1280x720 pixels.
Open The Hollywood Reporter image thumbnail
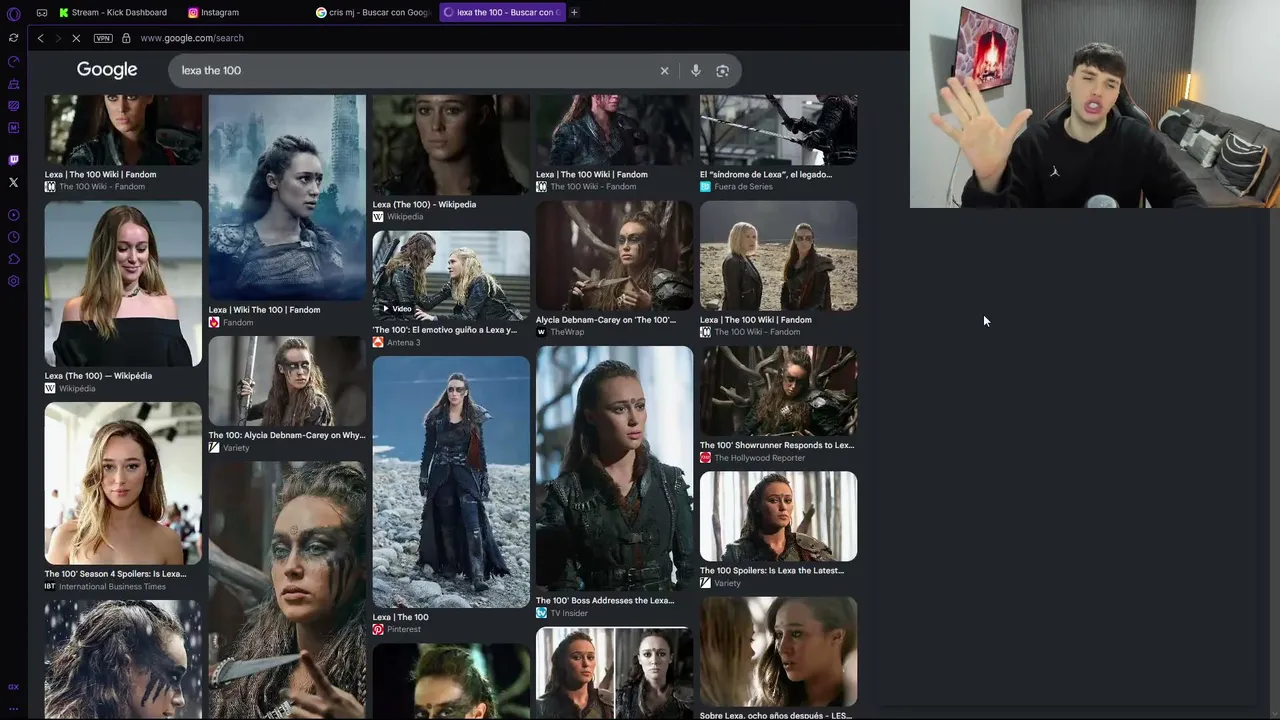(778, 391)
